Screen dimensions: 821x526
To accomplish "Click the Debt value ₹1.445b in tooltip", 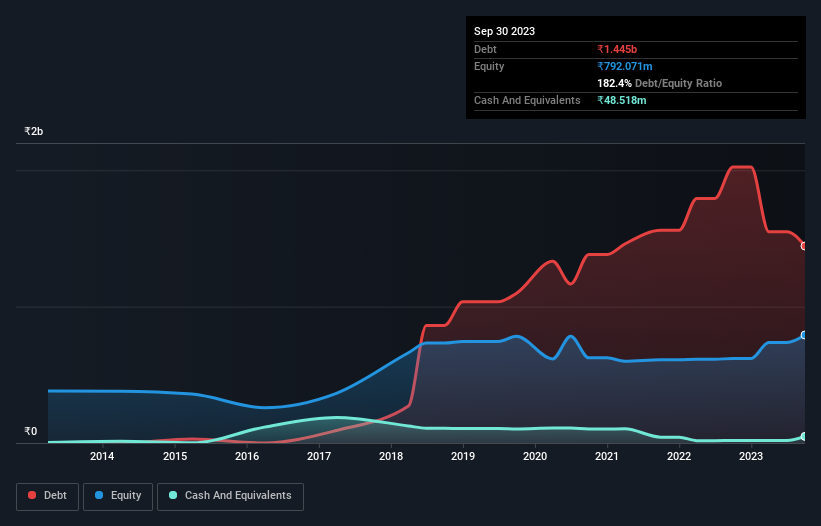I will (x=617, y=49).
